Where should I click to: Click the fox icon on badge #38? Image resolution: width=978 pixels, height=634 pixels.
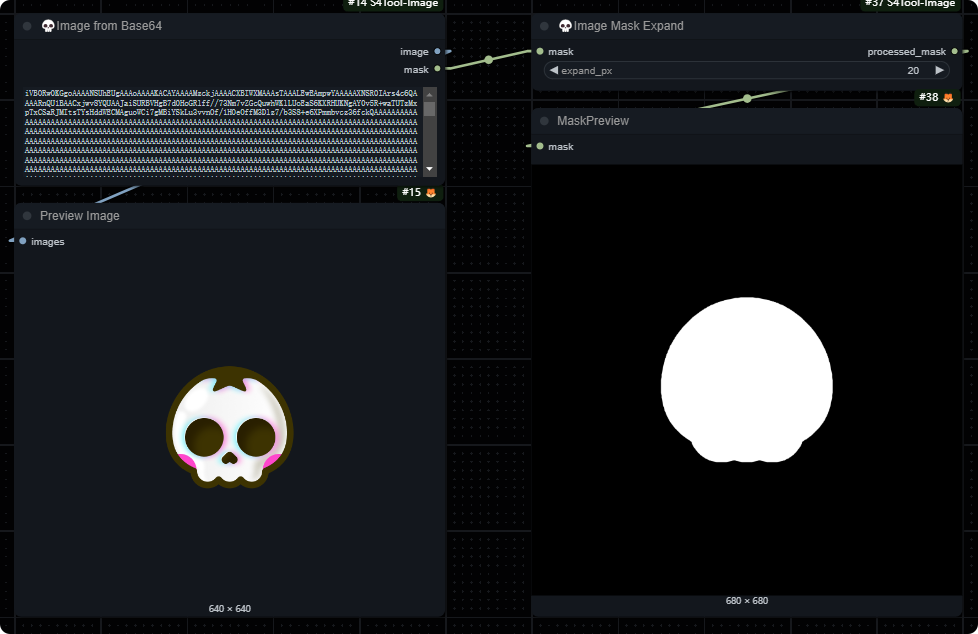[x=948, y=98]
